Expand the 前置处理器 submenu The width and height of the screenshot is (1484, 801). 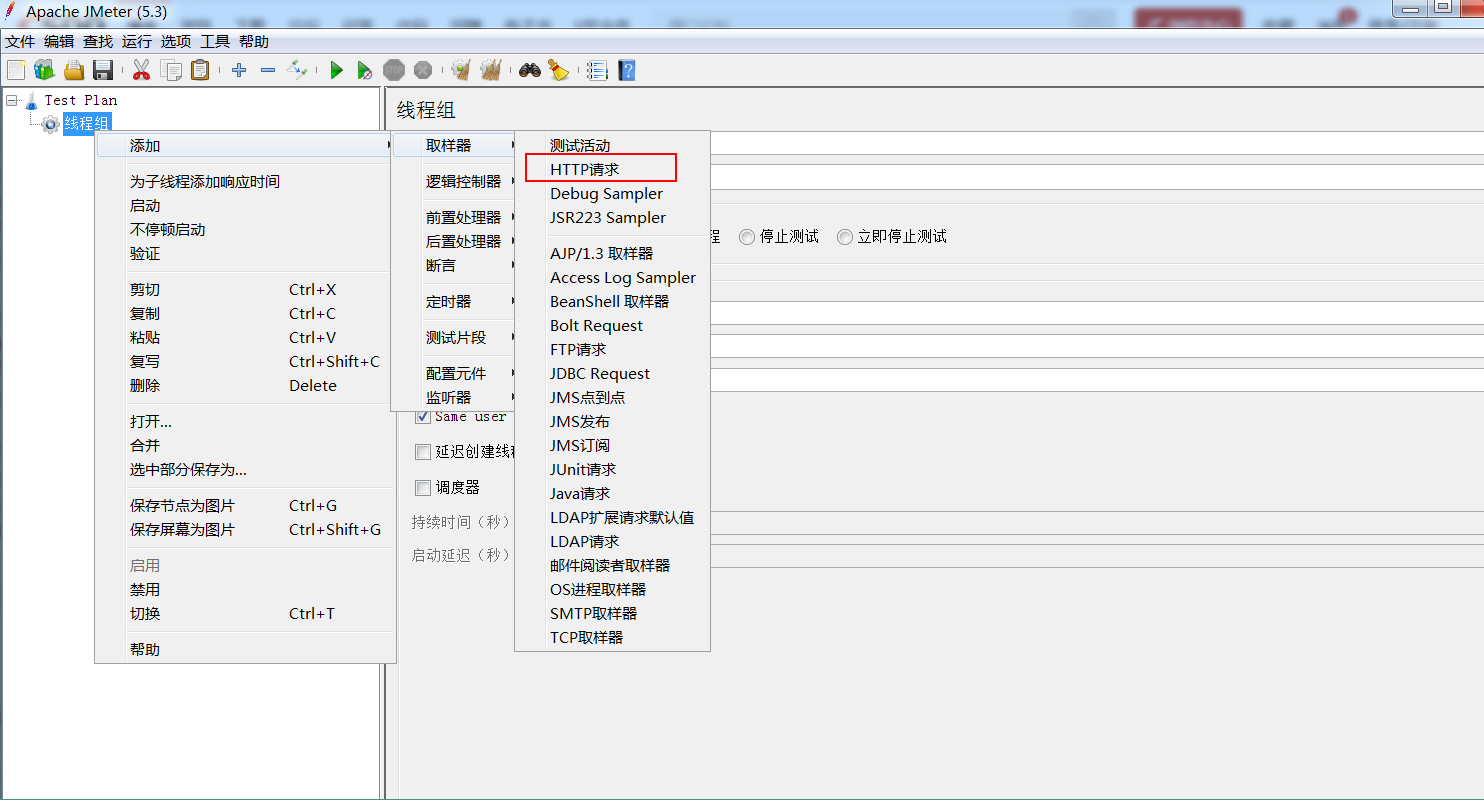tap(453, 218)
